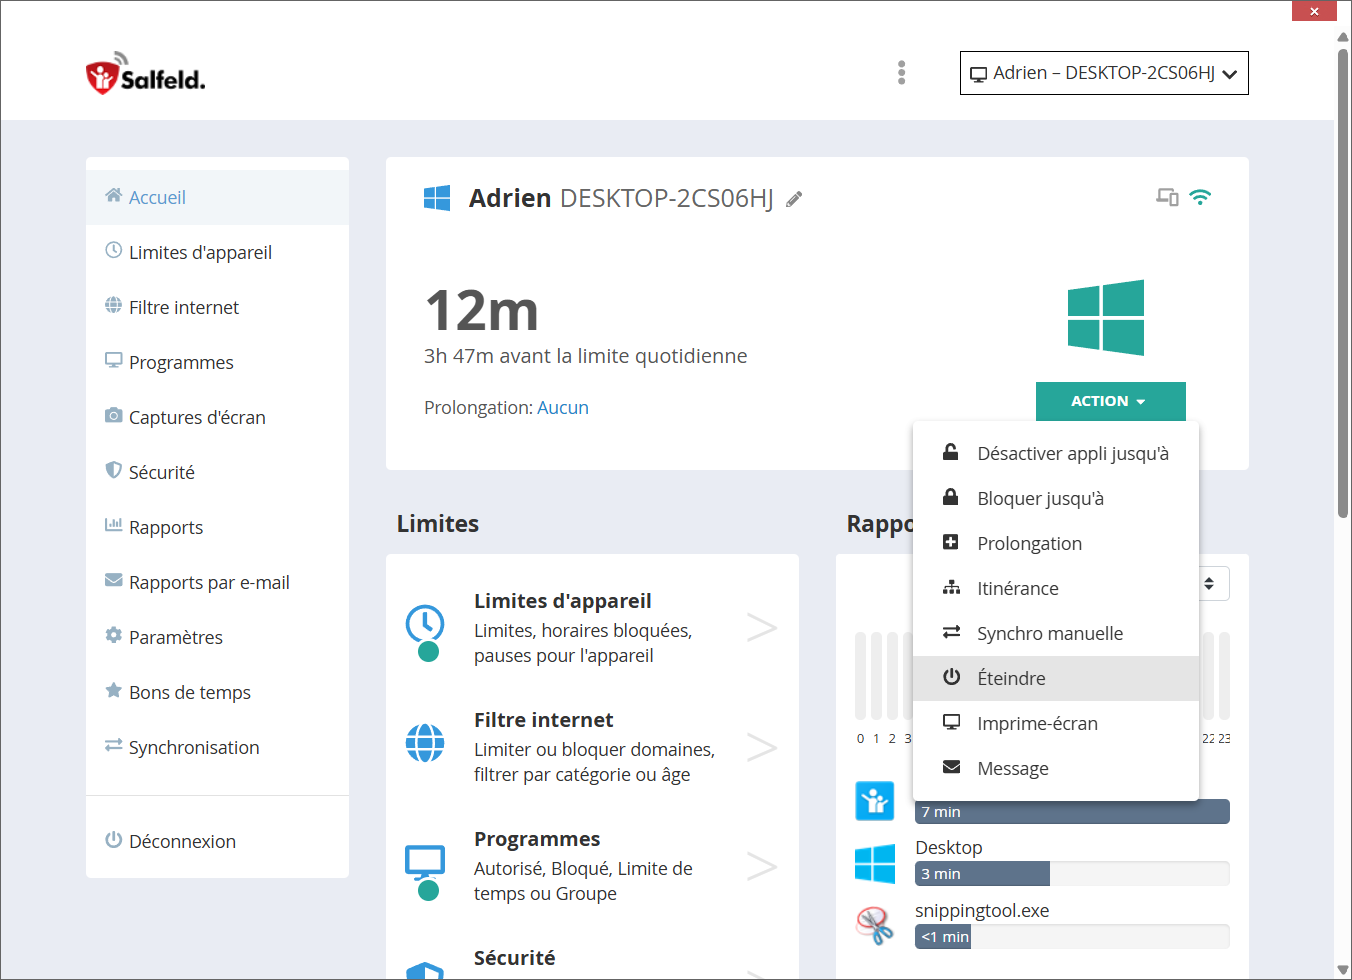Click the Windows icon beside Desktop

[875, 864]
